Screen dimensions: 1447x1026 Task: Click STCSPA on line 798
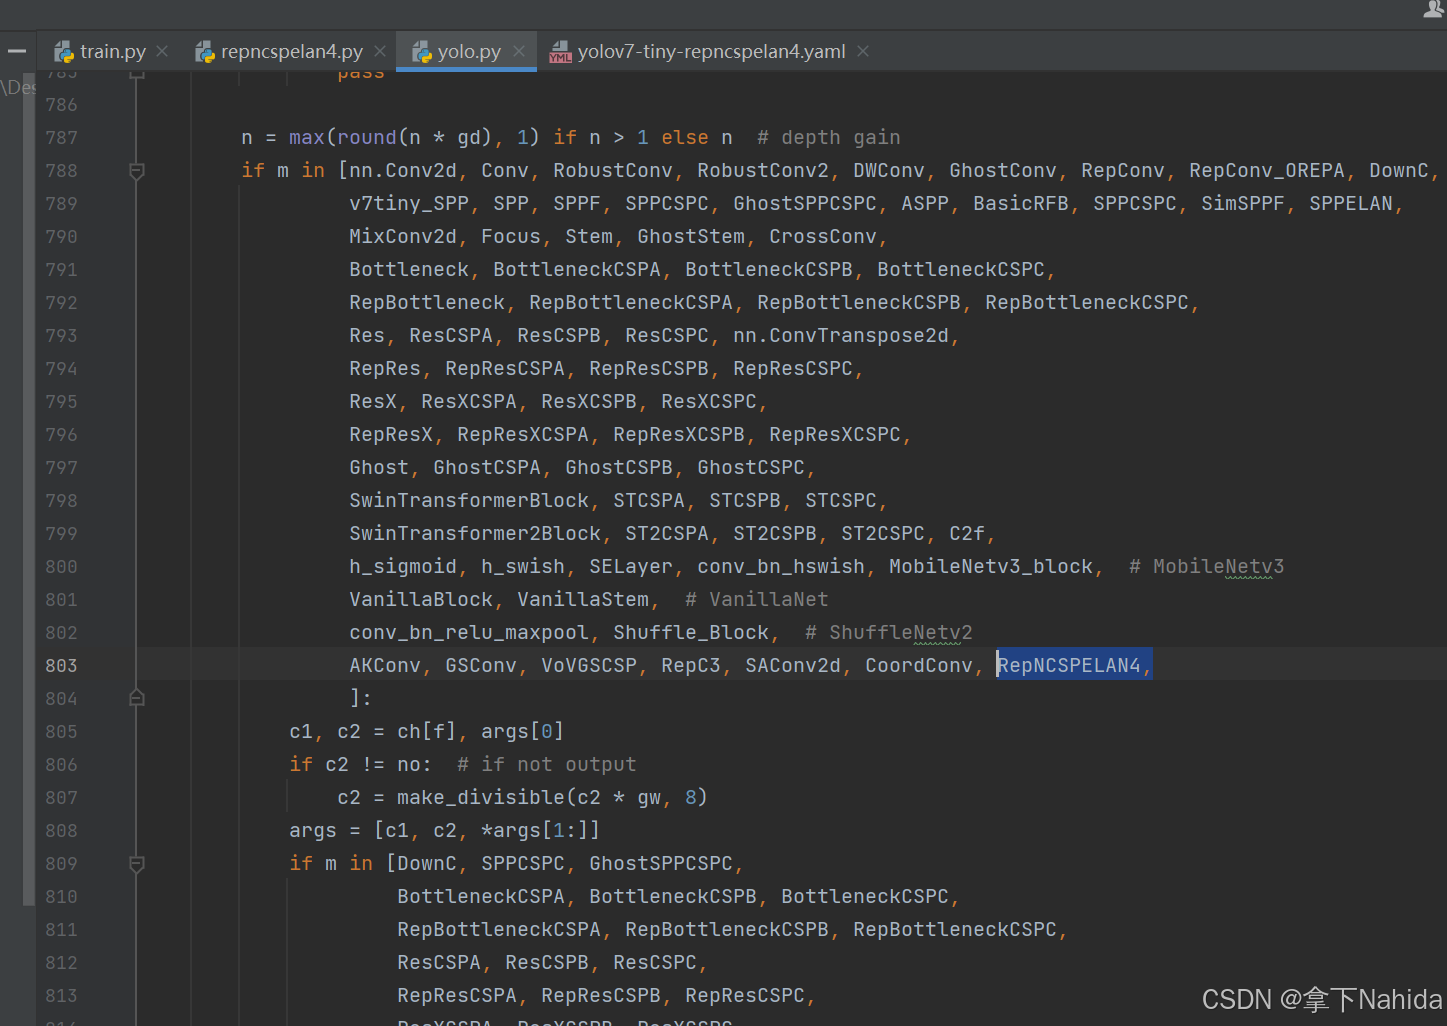click(649, 501)
